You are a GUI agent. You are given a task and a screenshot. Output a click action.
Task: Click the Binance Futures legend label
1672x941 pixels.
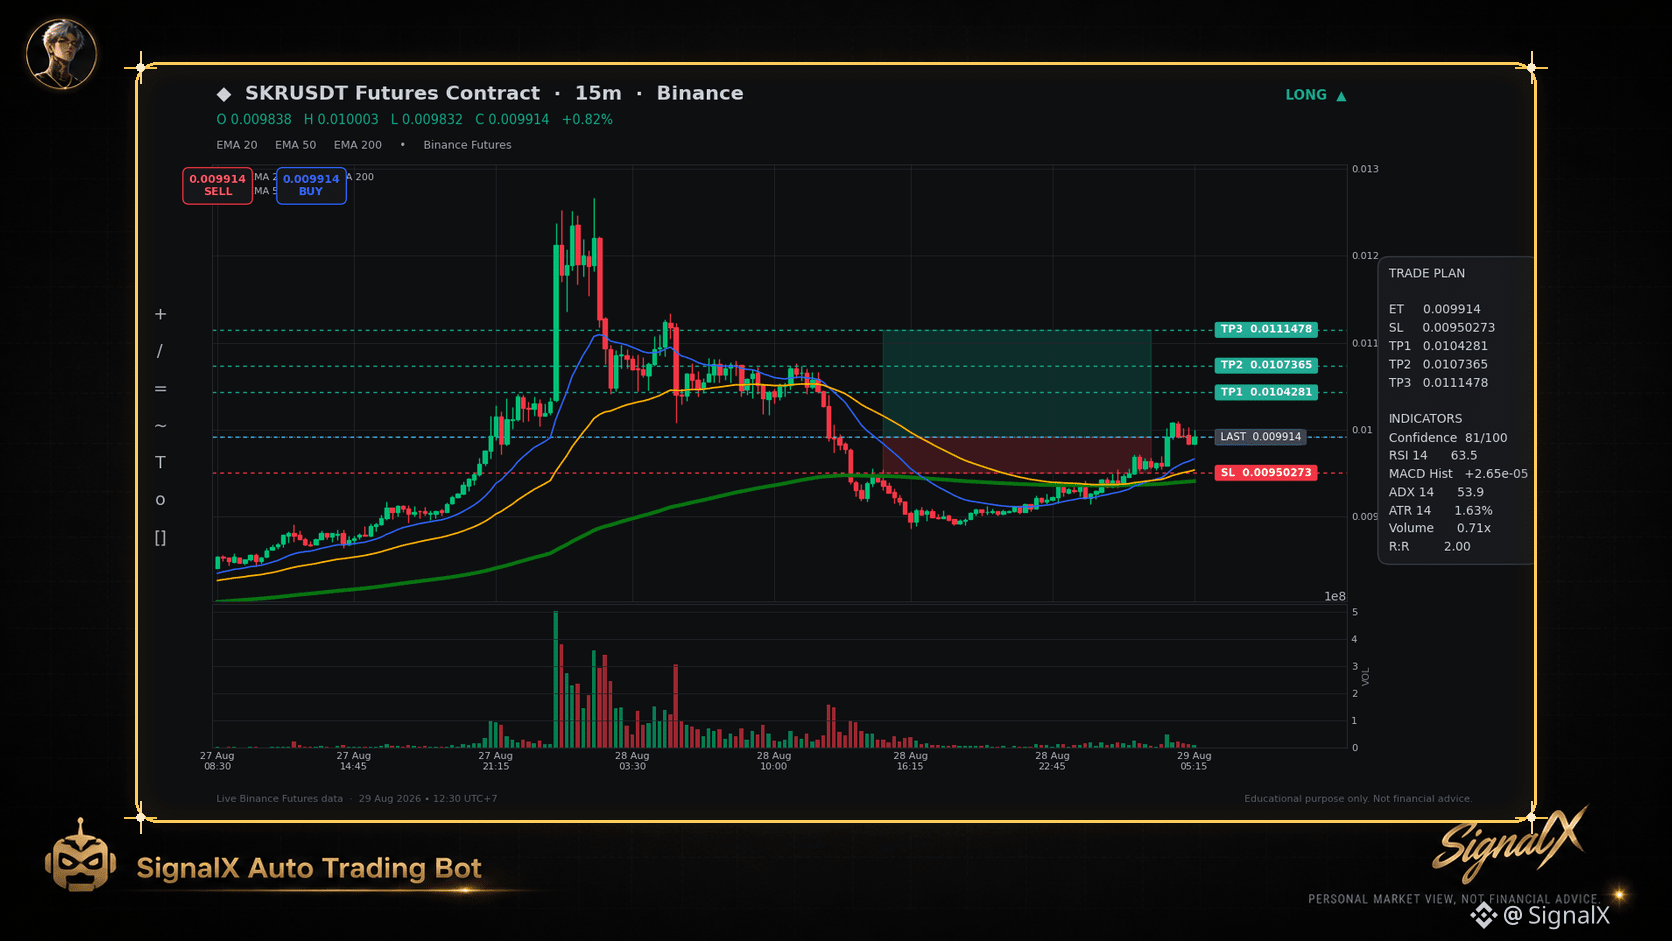(467, 145)
